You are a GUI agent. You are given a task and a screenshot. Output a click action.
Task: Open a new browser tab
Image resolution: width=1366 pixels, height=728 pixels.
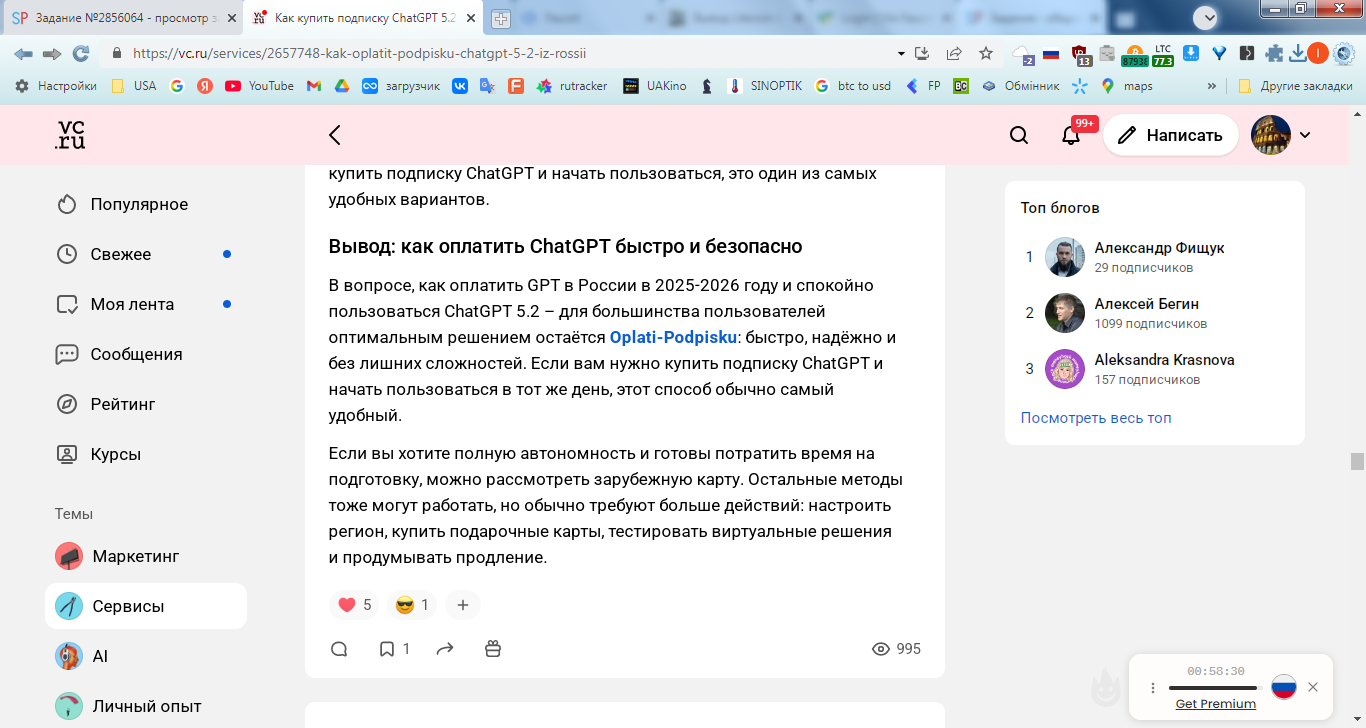[x=501, y=19]
